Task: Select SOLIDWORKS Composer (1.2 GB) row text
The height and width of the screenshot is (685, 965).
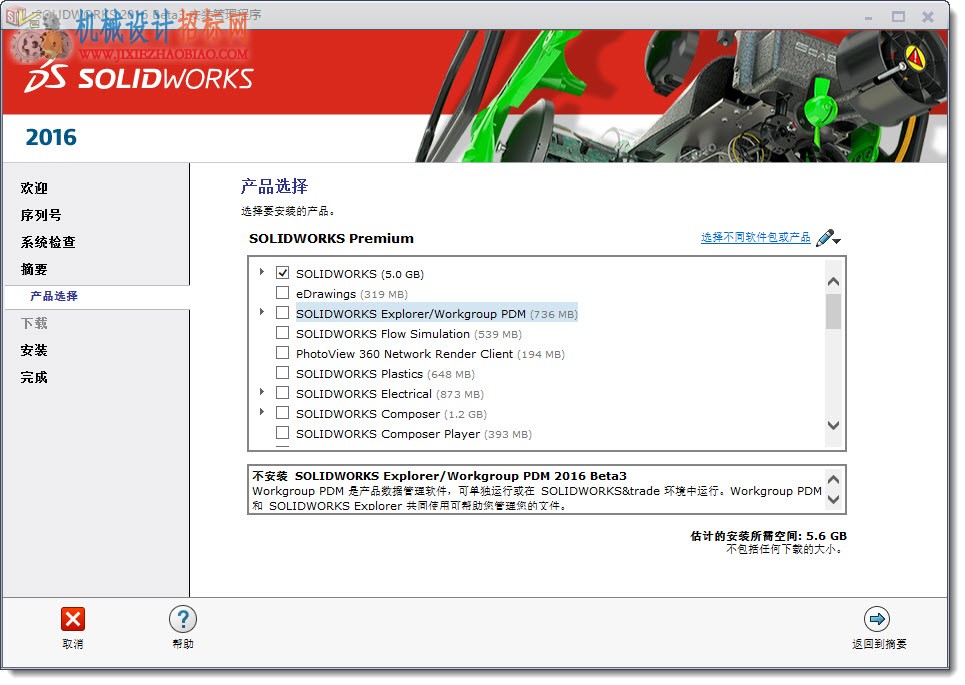Action: pyautogui.click(x=391, y=414)
